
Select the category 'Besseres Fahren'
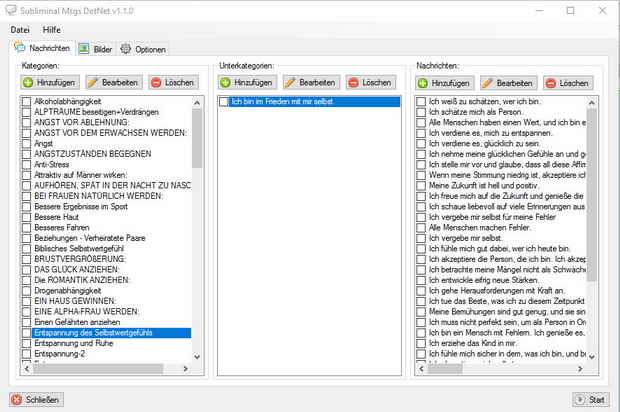pyautogui.click(x=62, y=227)
